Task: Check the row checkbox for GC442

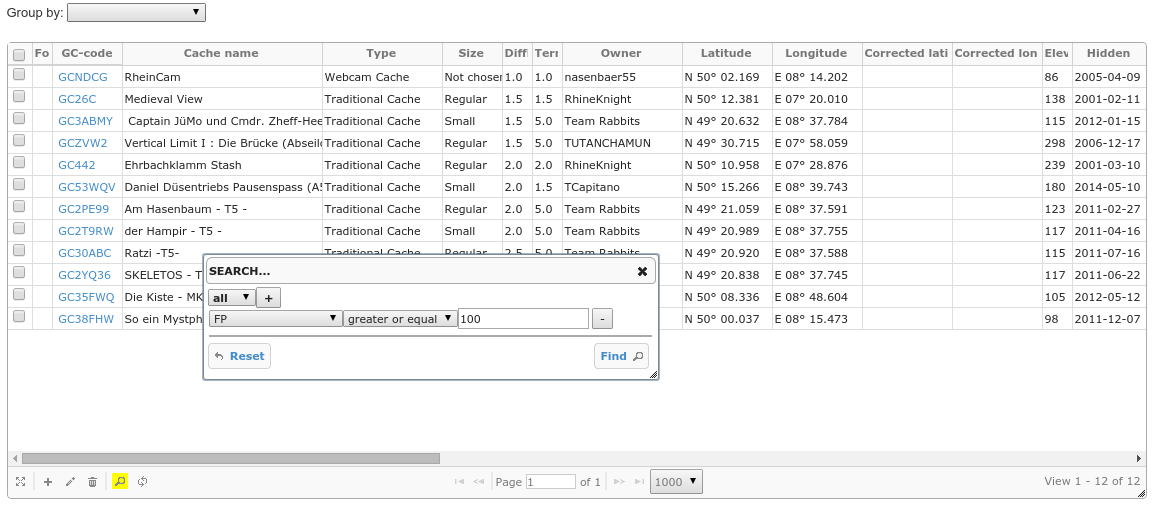Action: tap(19, 163)
